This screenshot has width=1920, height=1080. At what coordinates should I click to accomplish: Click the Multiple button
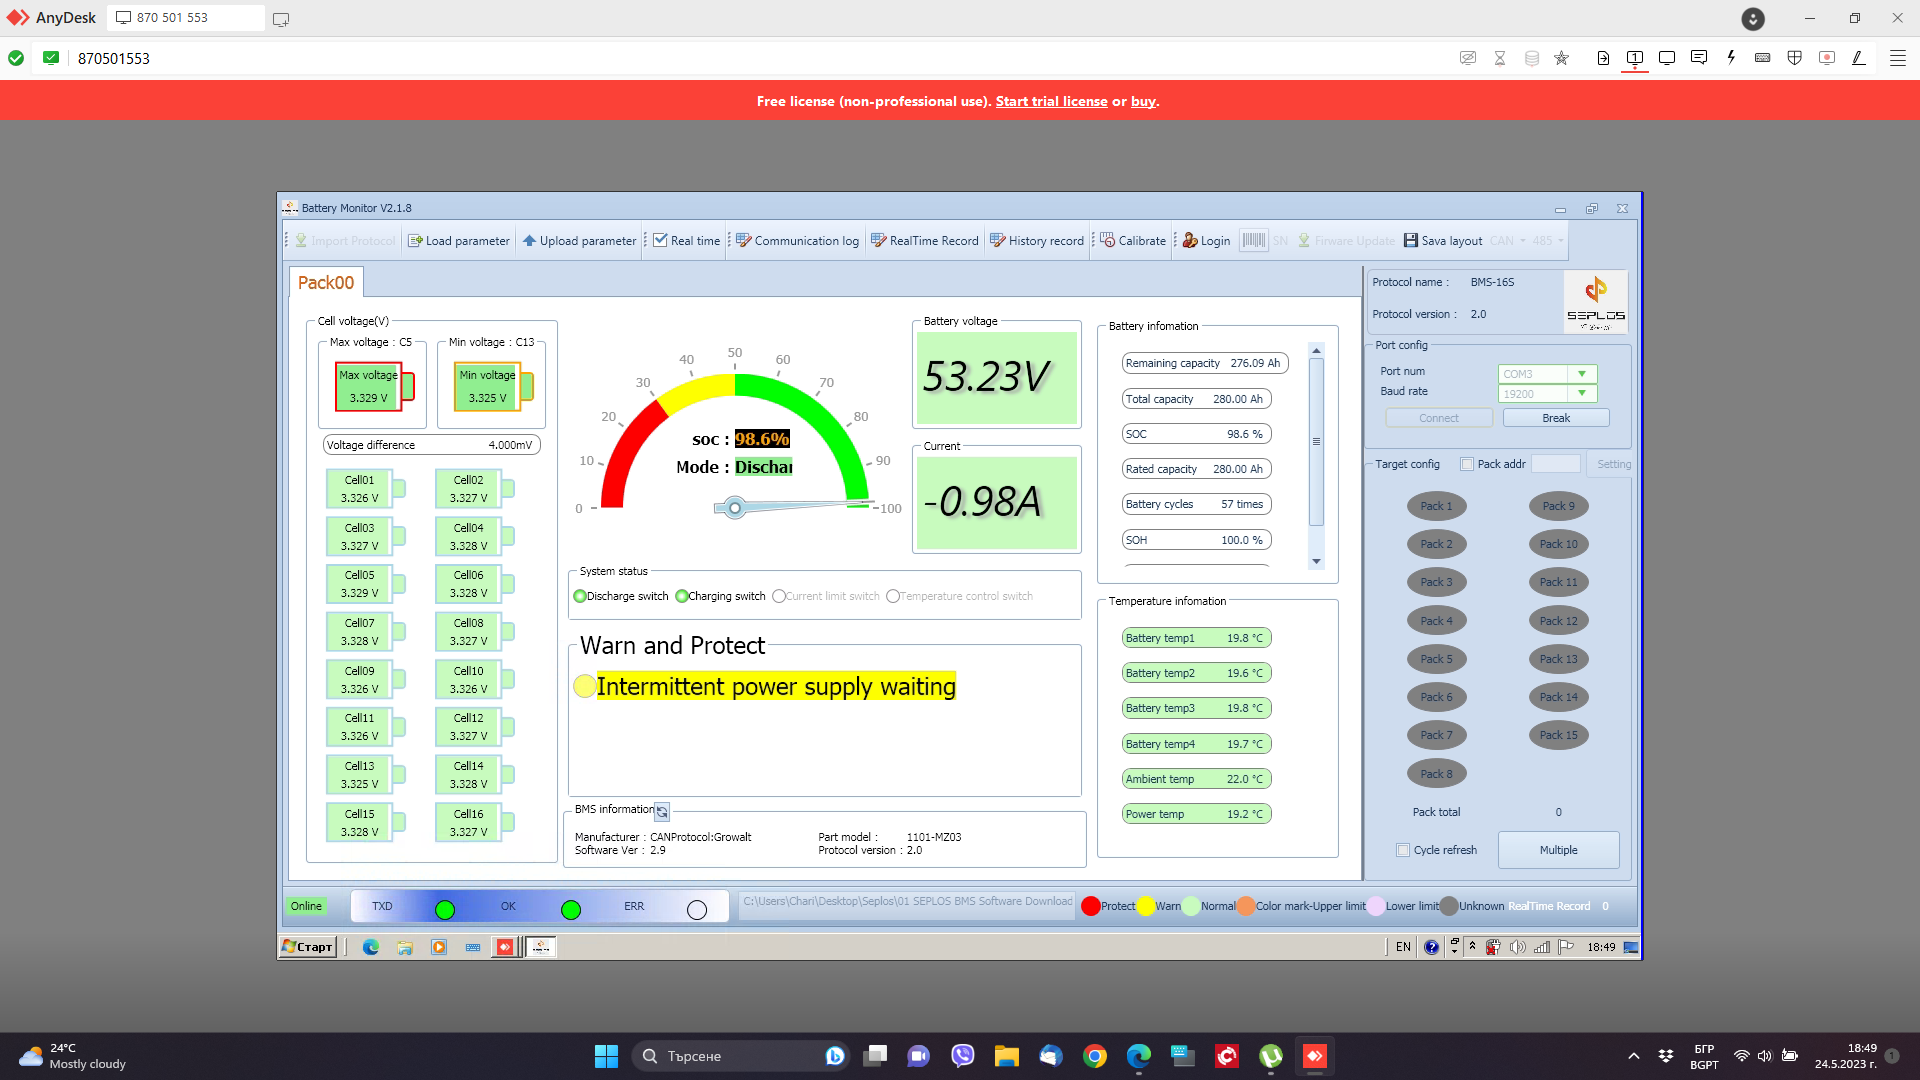coord(1558,850)
